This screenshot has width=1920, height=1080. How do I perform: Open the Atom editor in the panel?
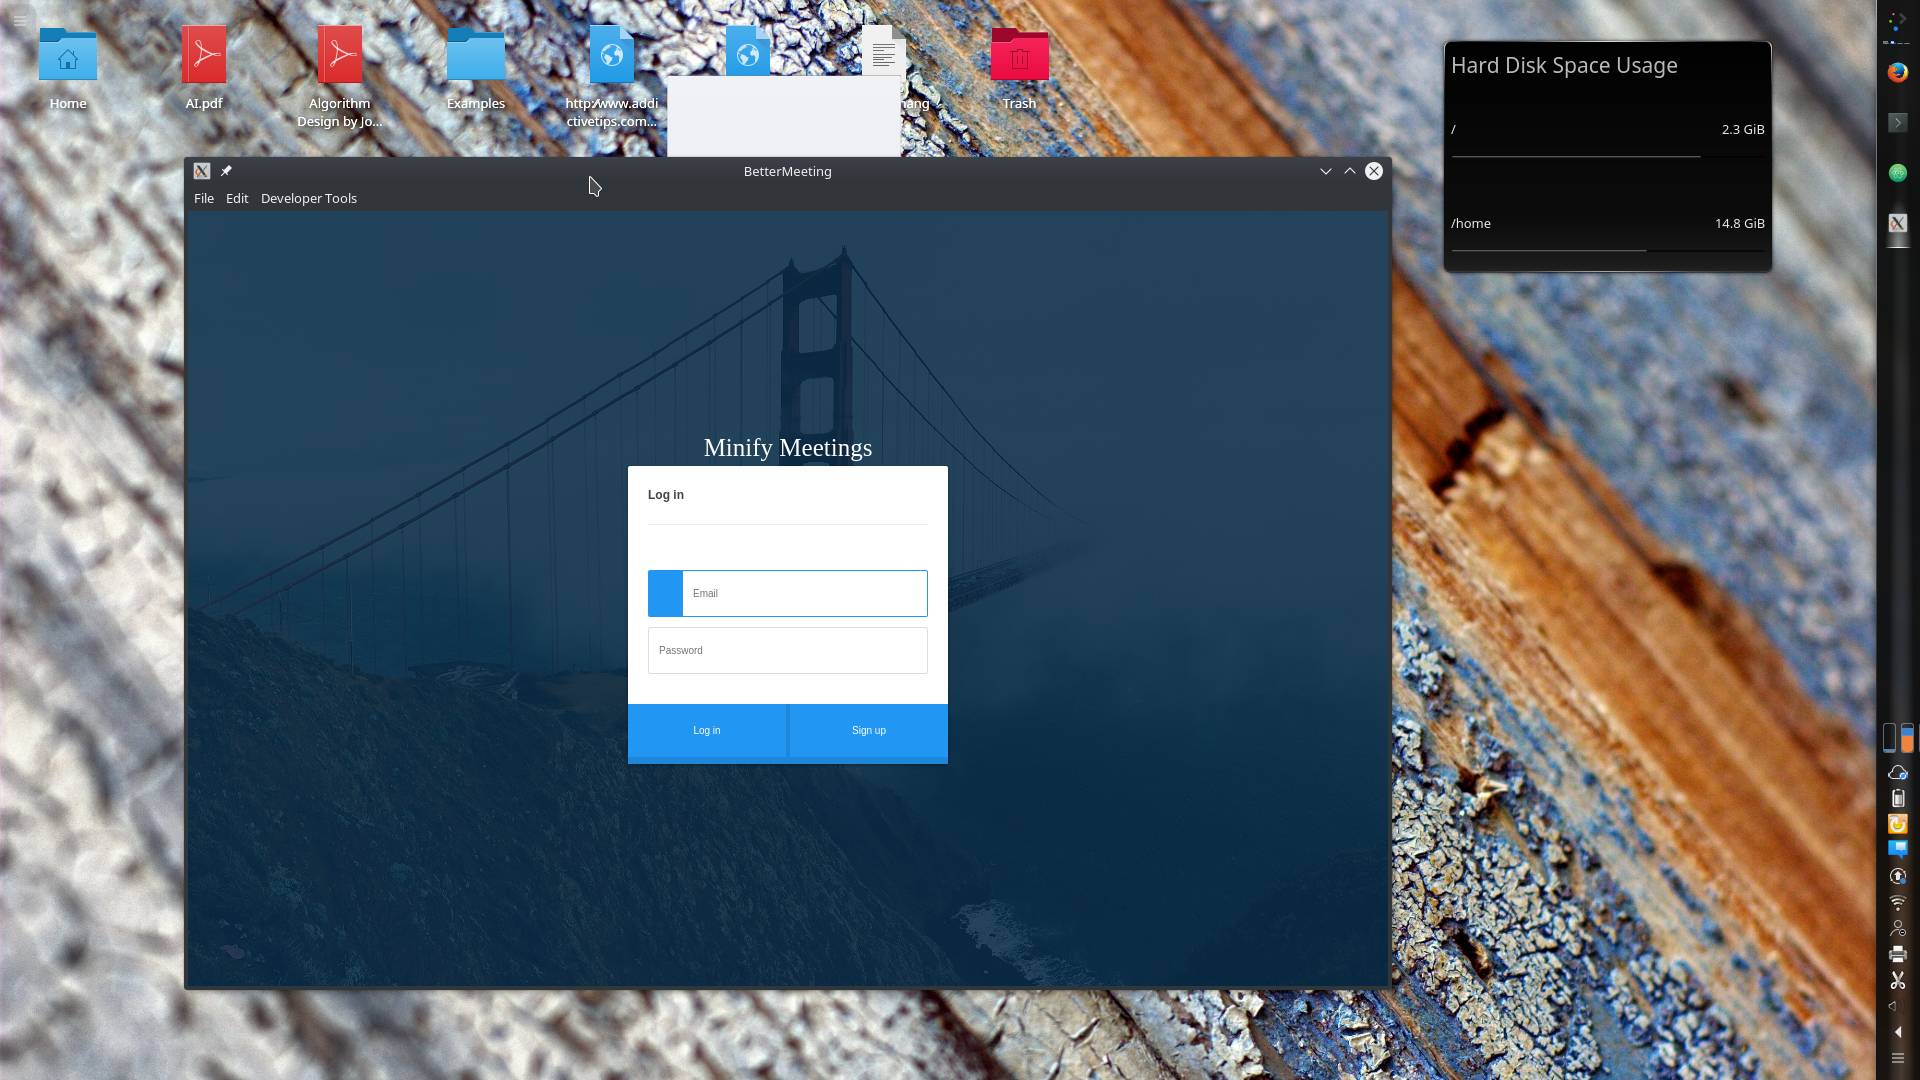pyautogui.click(x=1897, y=173)
